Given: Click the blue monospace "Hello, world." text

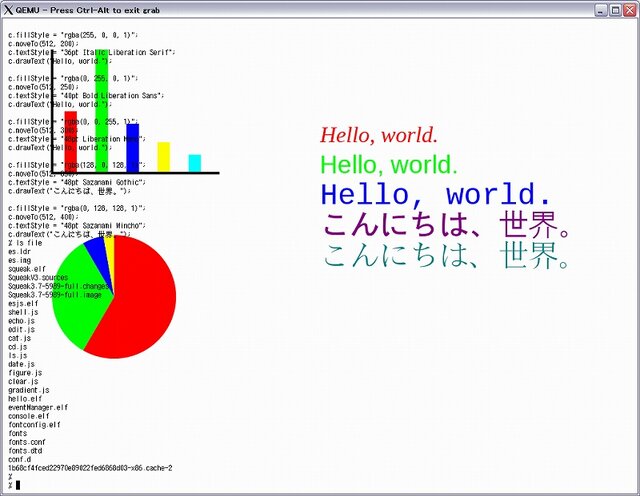Looking at the screenshot, I should (x=435, y=194).
